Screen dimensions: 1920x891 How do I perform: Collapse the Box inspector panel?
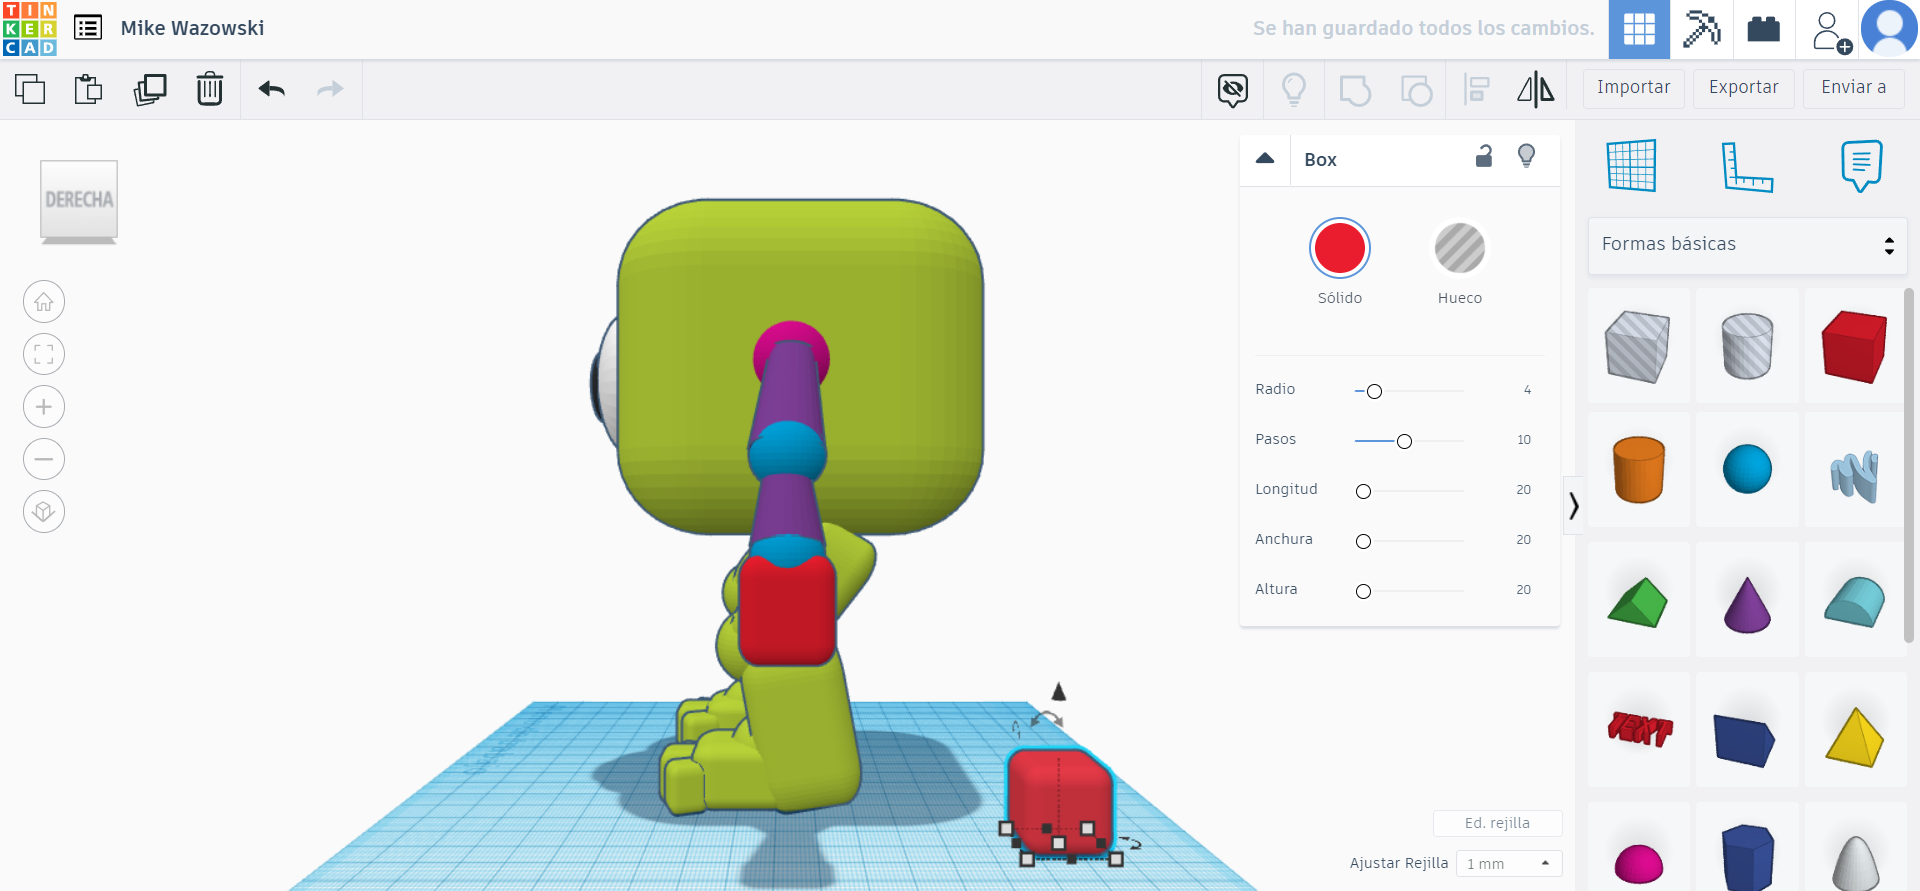(1265, 159)
